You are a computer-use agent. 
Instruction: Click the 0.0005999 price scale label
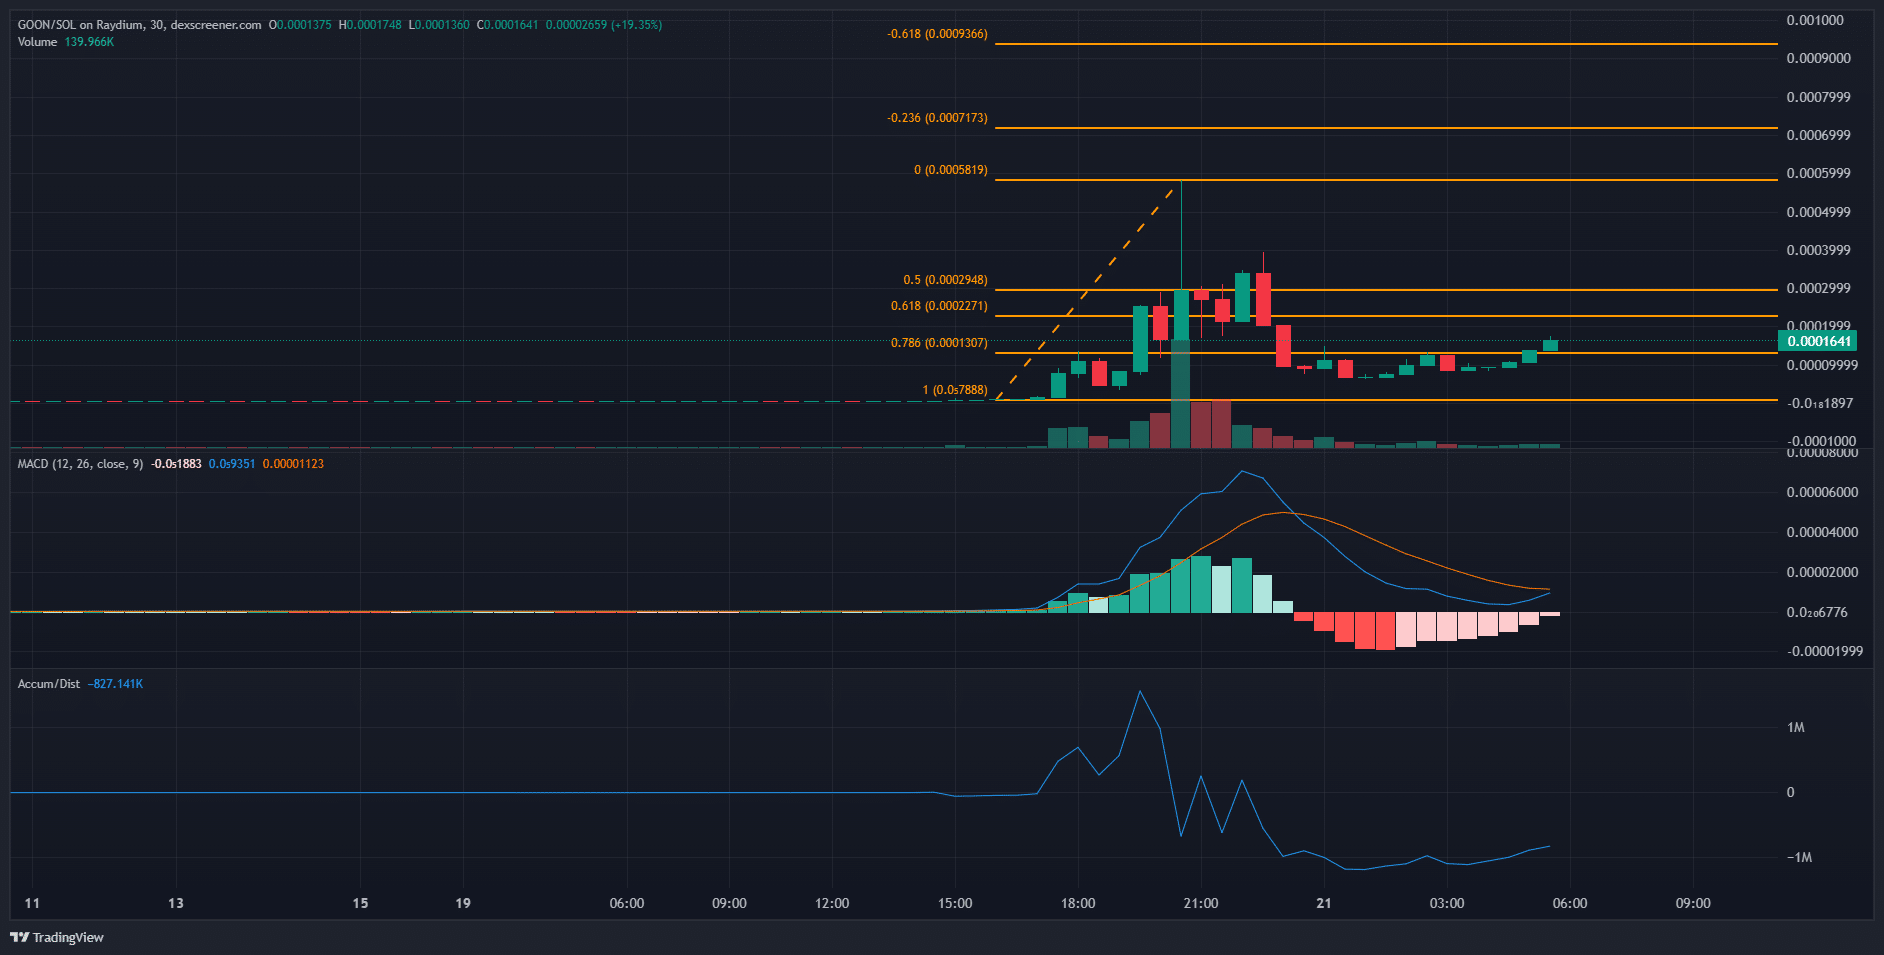point(1819,173)
